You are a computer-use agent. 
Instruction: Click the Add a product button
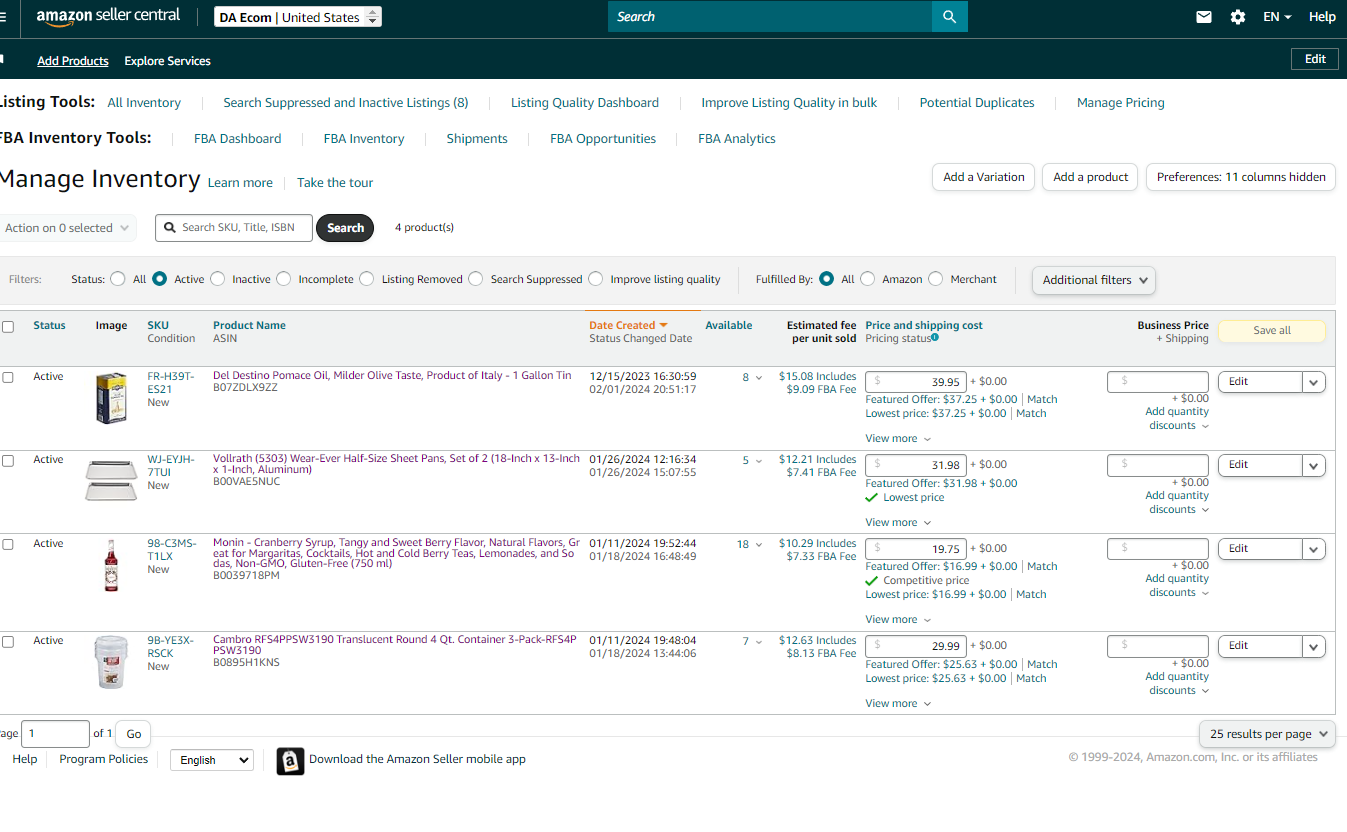click(x=1090, y=177)
